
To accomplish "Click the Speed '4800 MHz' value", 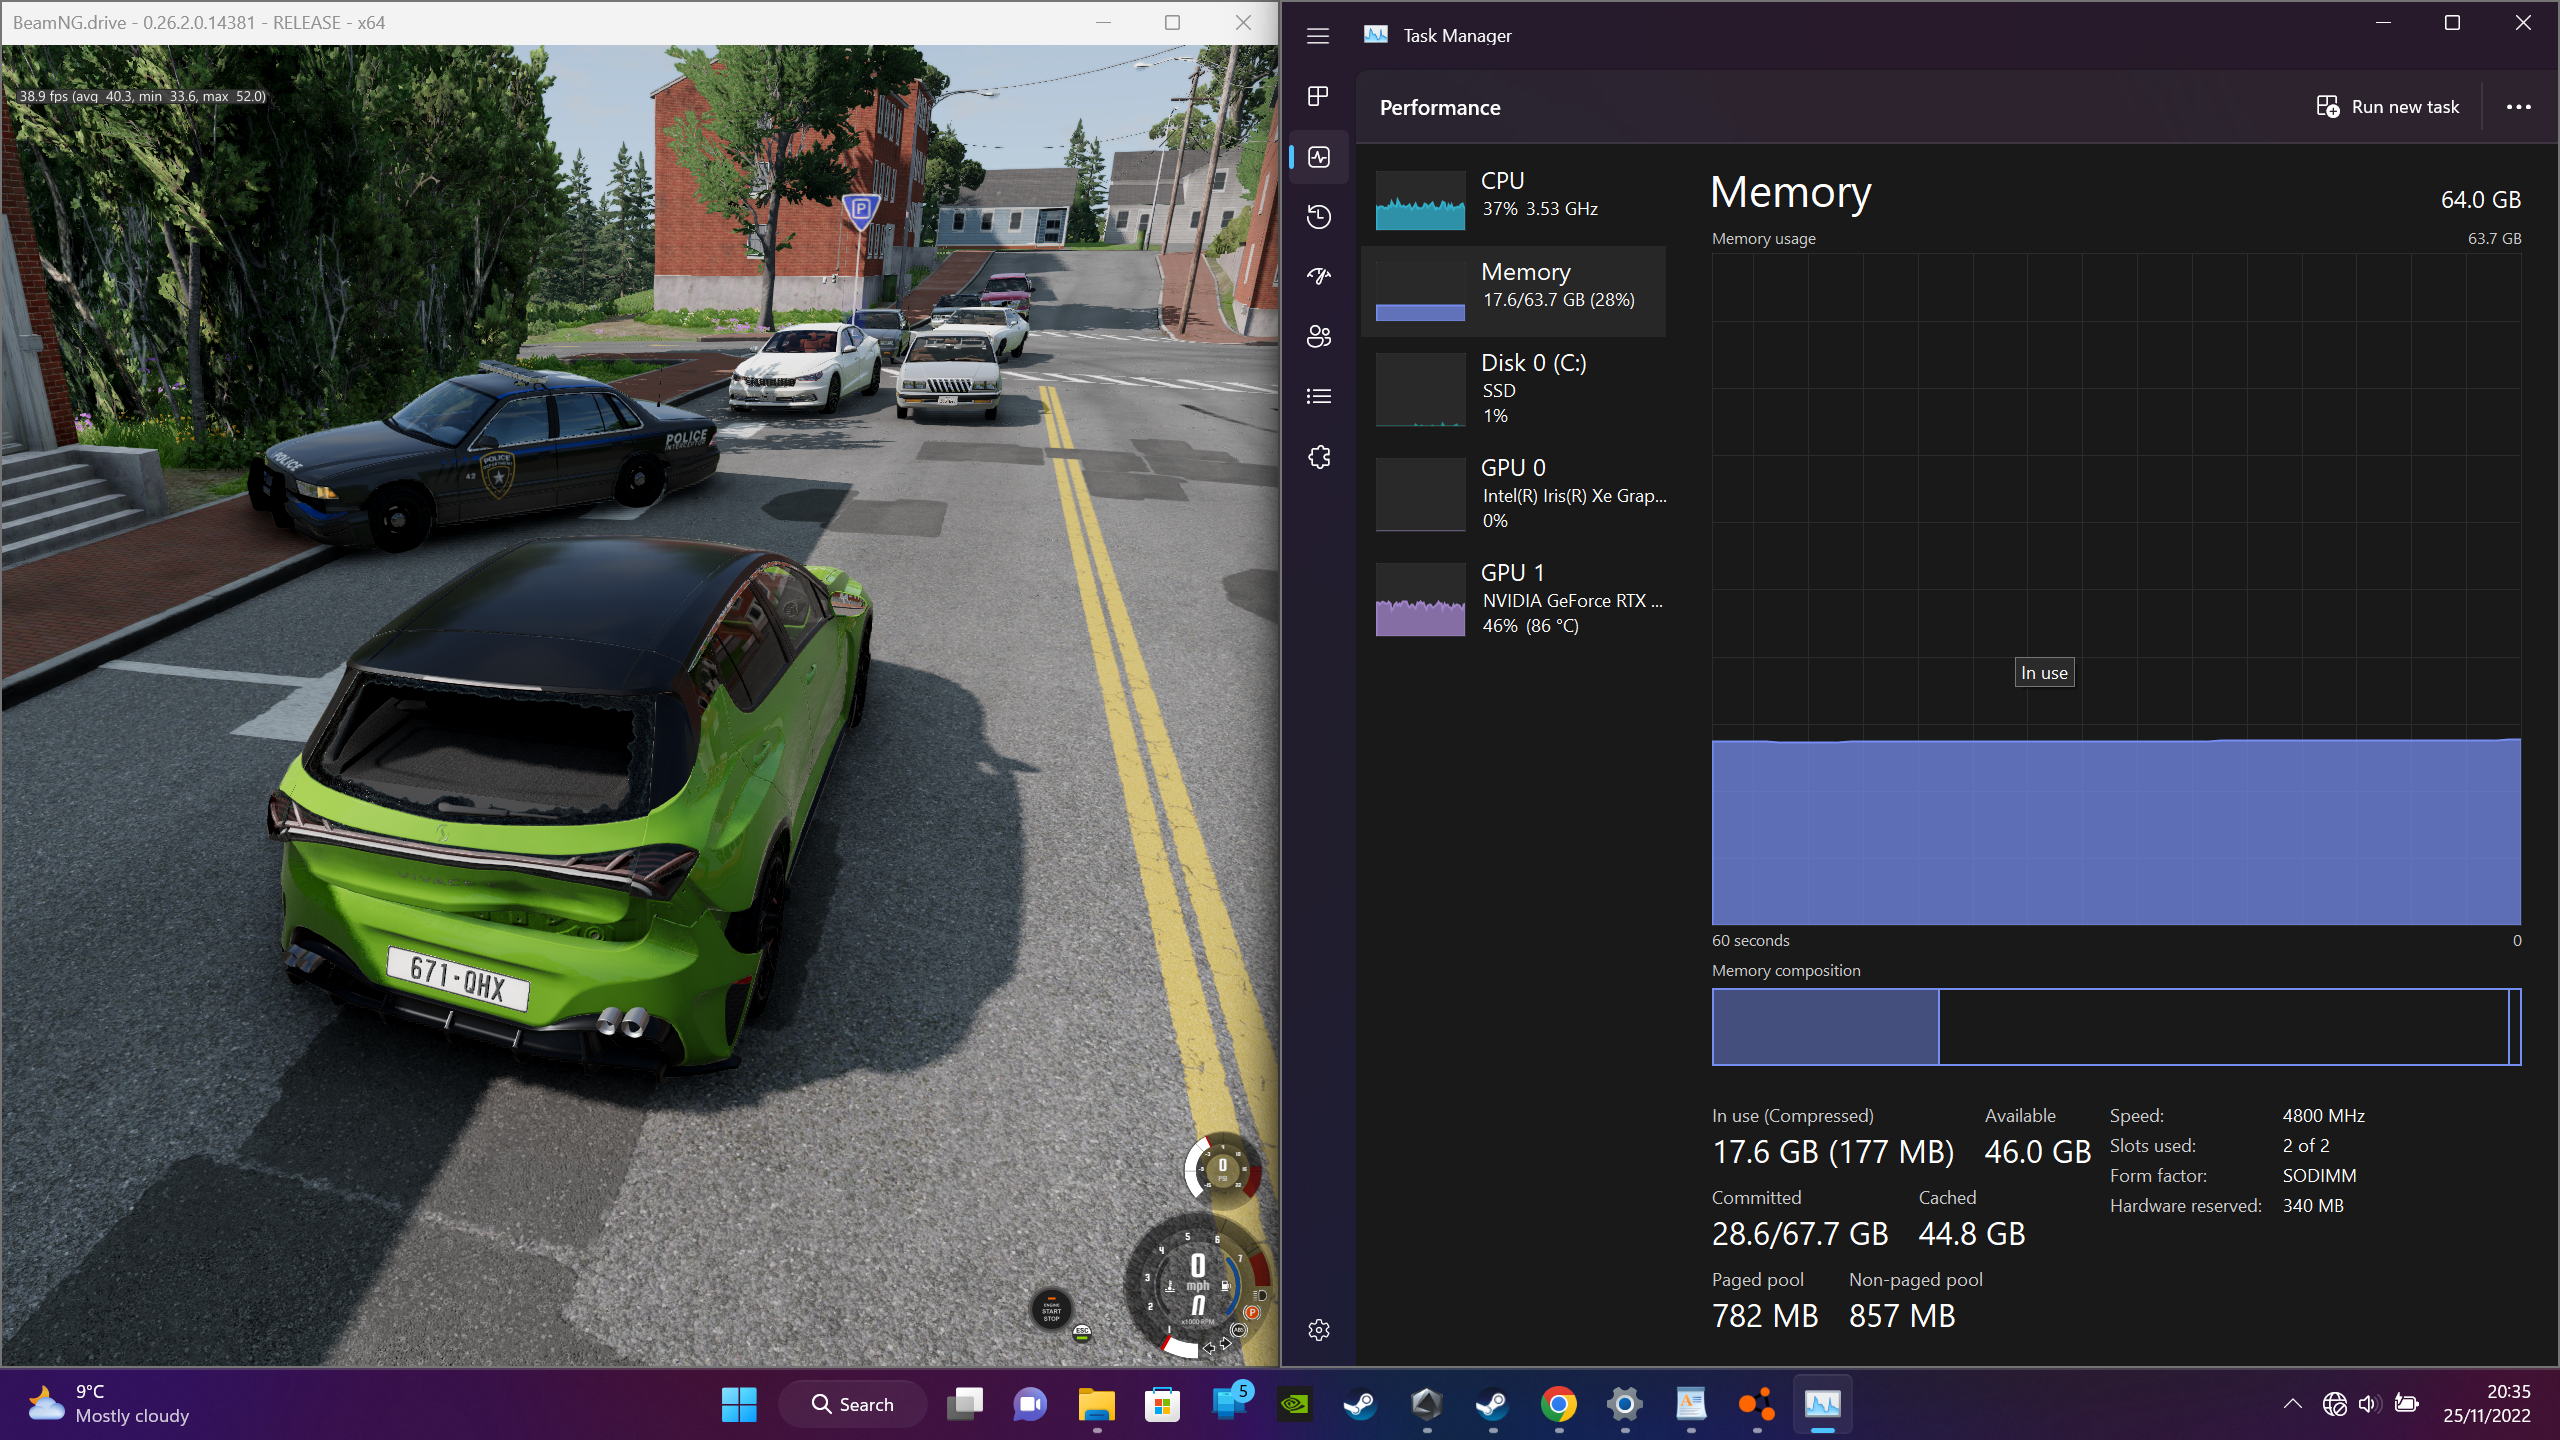I will point(2323,1115).
